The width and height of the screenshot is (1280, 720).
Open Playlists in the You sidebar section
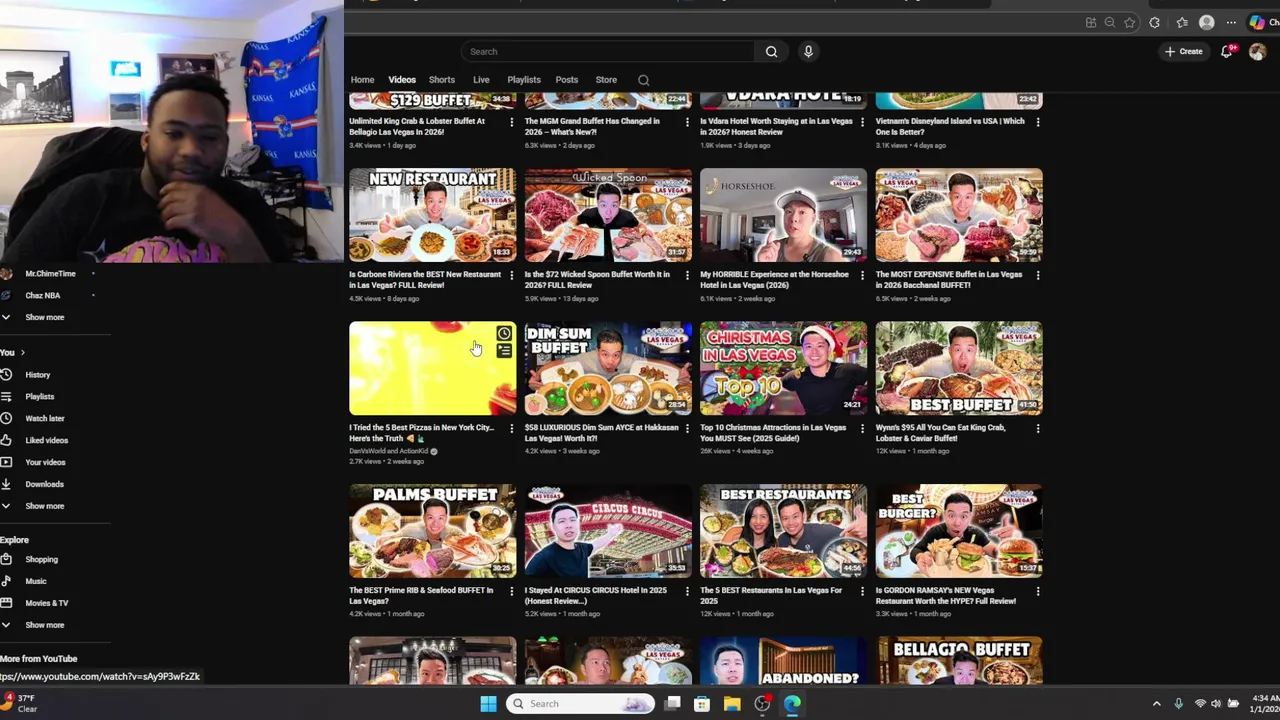[x=40, y=397]
